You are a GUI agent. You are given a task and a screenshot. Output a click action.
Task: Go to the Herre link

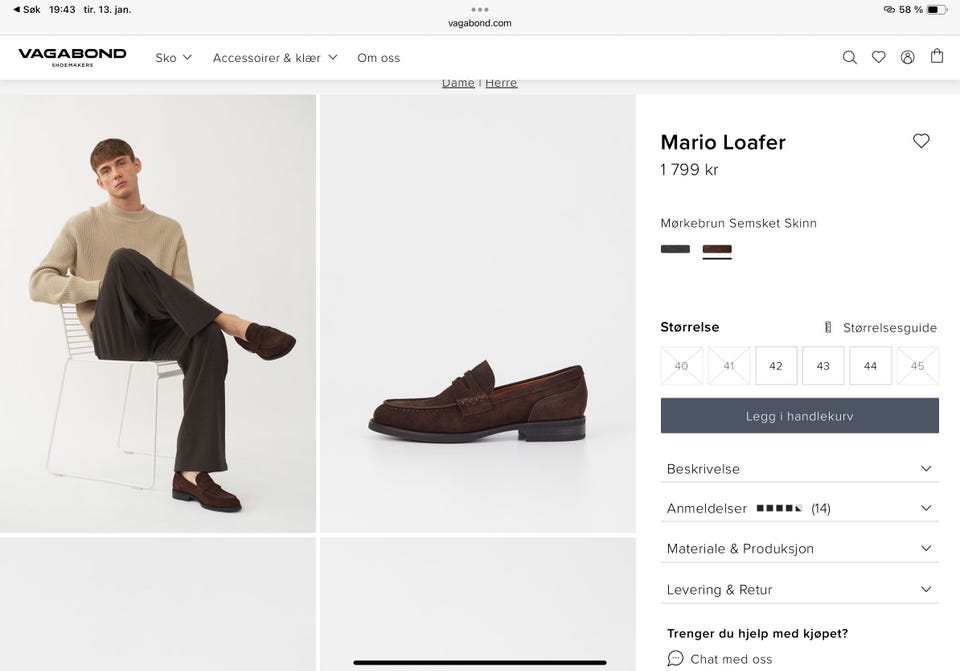tap(501, 82)
